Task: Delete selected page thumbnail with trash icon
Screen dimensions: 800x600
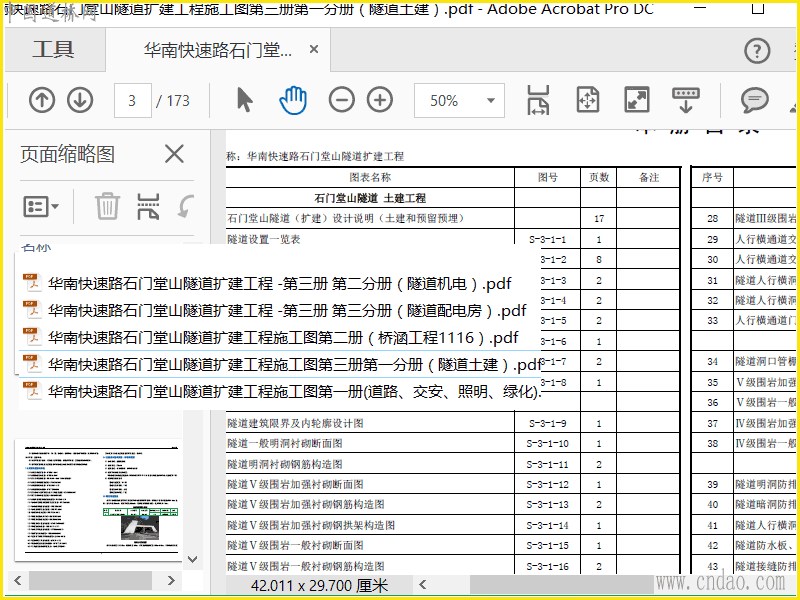Action: (x=107, y=206)
